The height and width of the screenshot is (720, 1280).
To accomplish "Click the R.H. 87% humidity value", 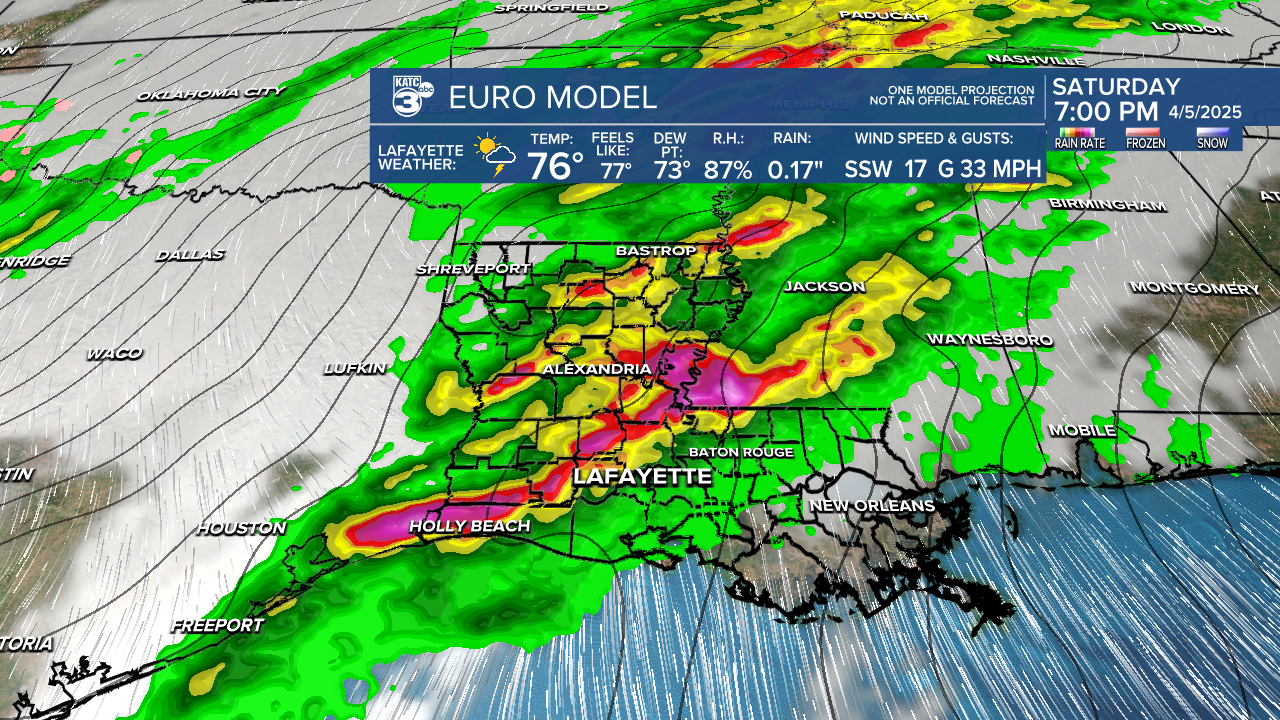I will pyautogui.click(x=727, y=170).
